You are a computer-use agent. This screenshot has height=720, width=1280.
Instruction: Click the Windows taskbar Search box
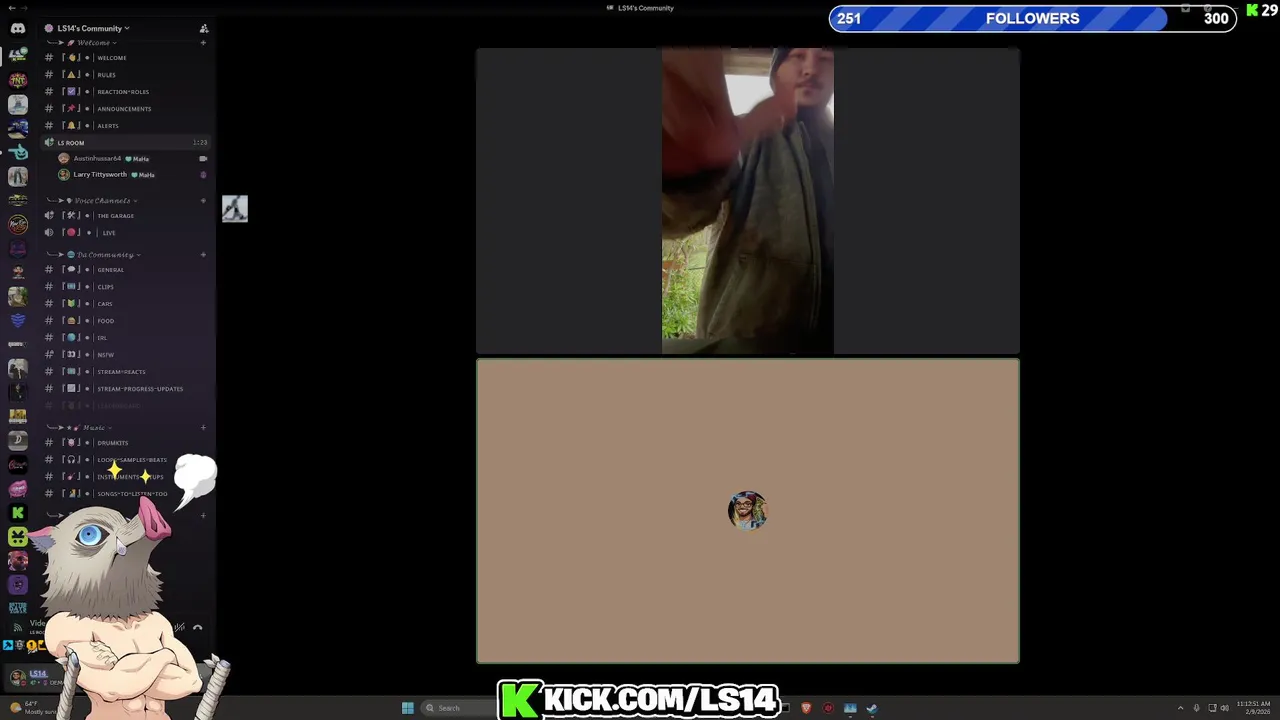(458, 708)
